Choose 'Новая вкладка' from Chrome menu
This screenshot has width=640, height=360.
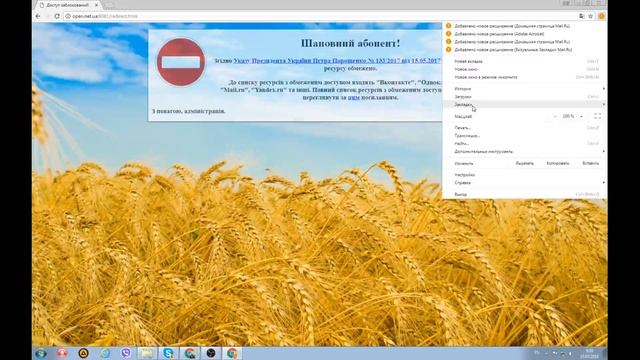click(x=524, y=61)
